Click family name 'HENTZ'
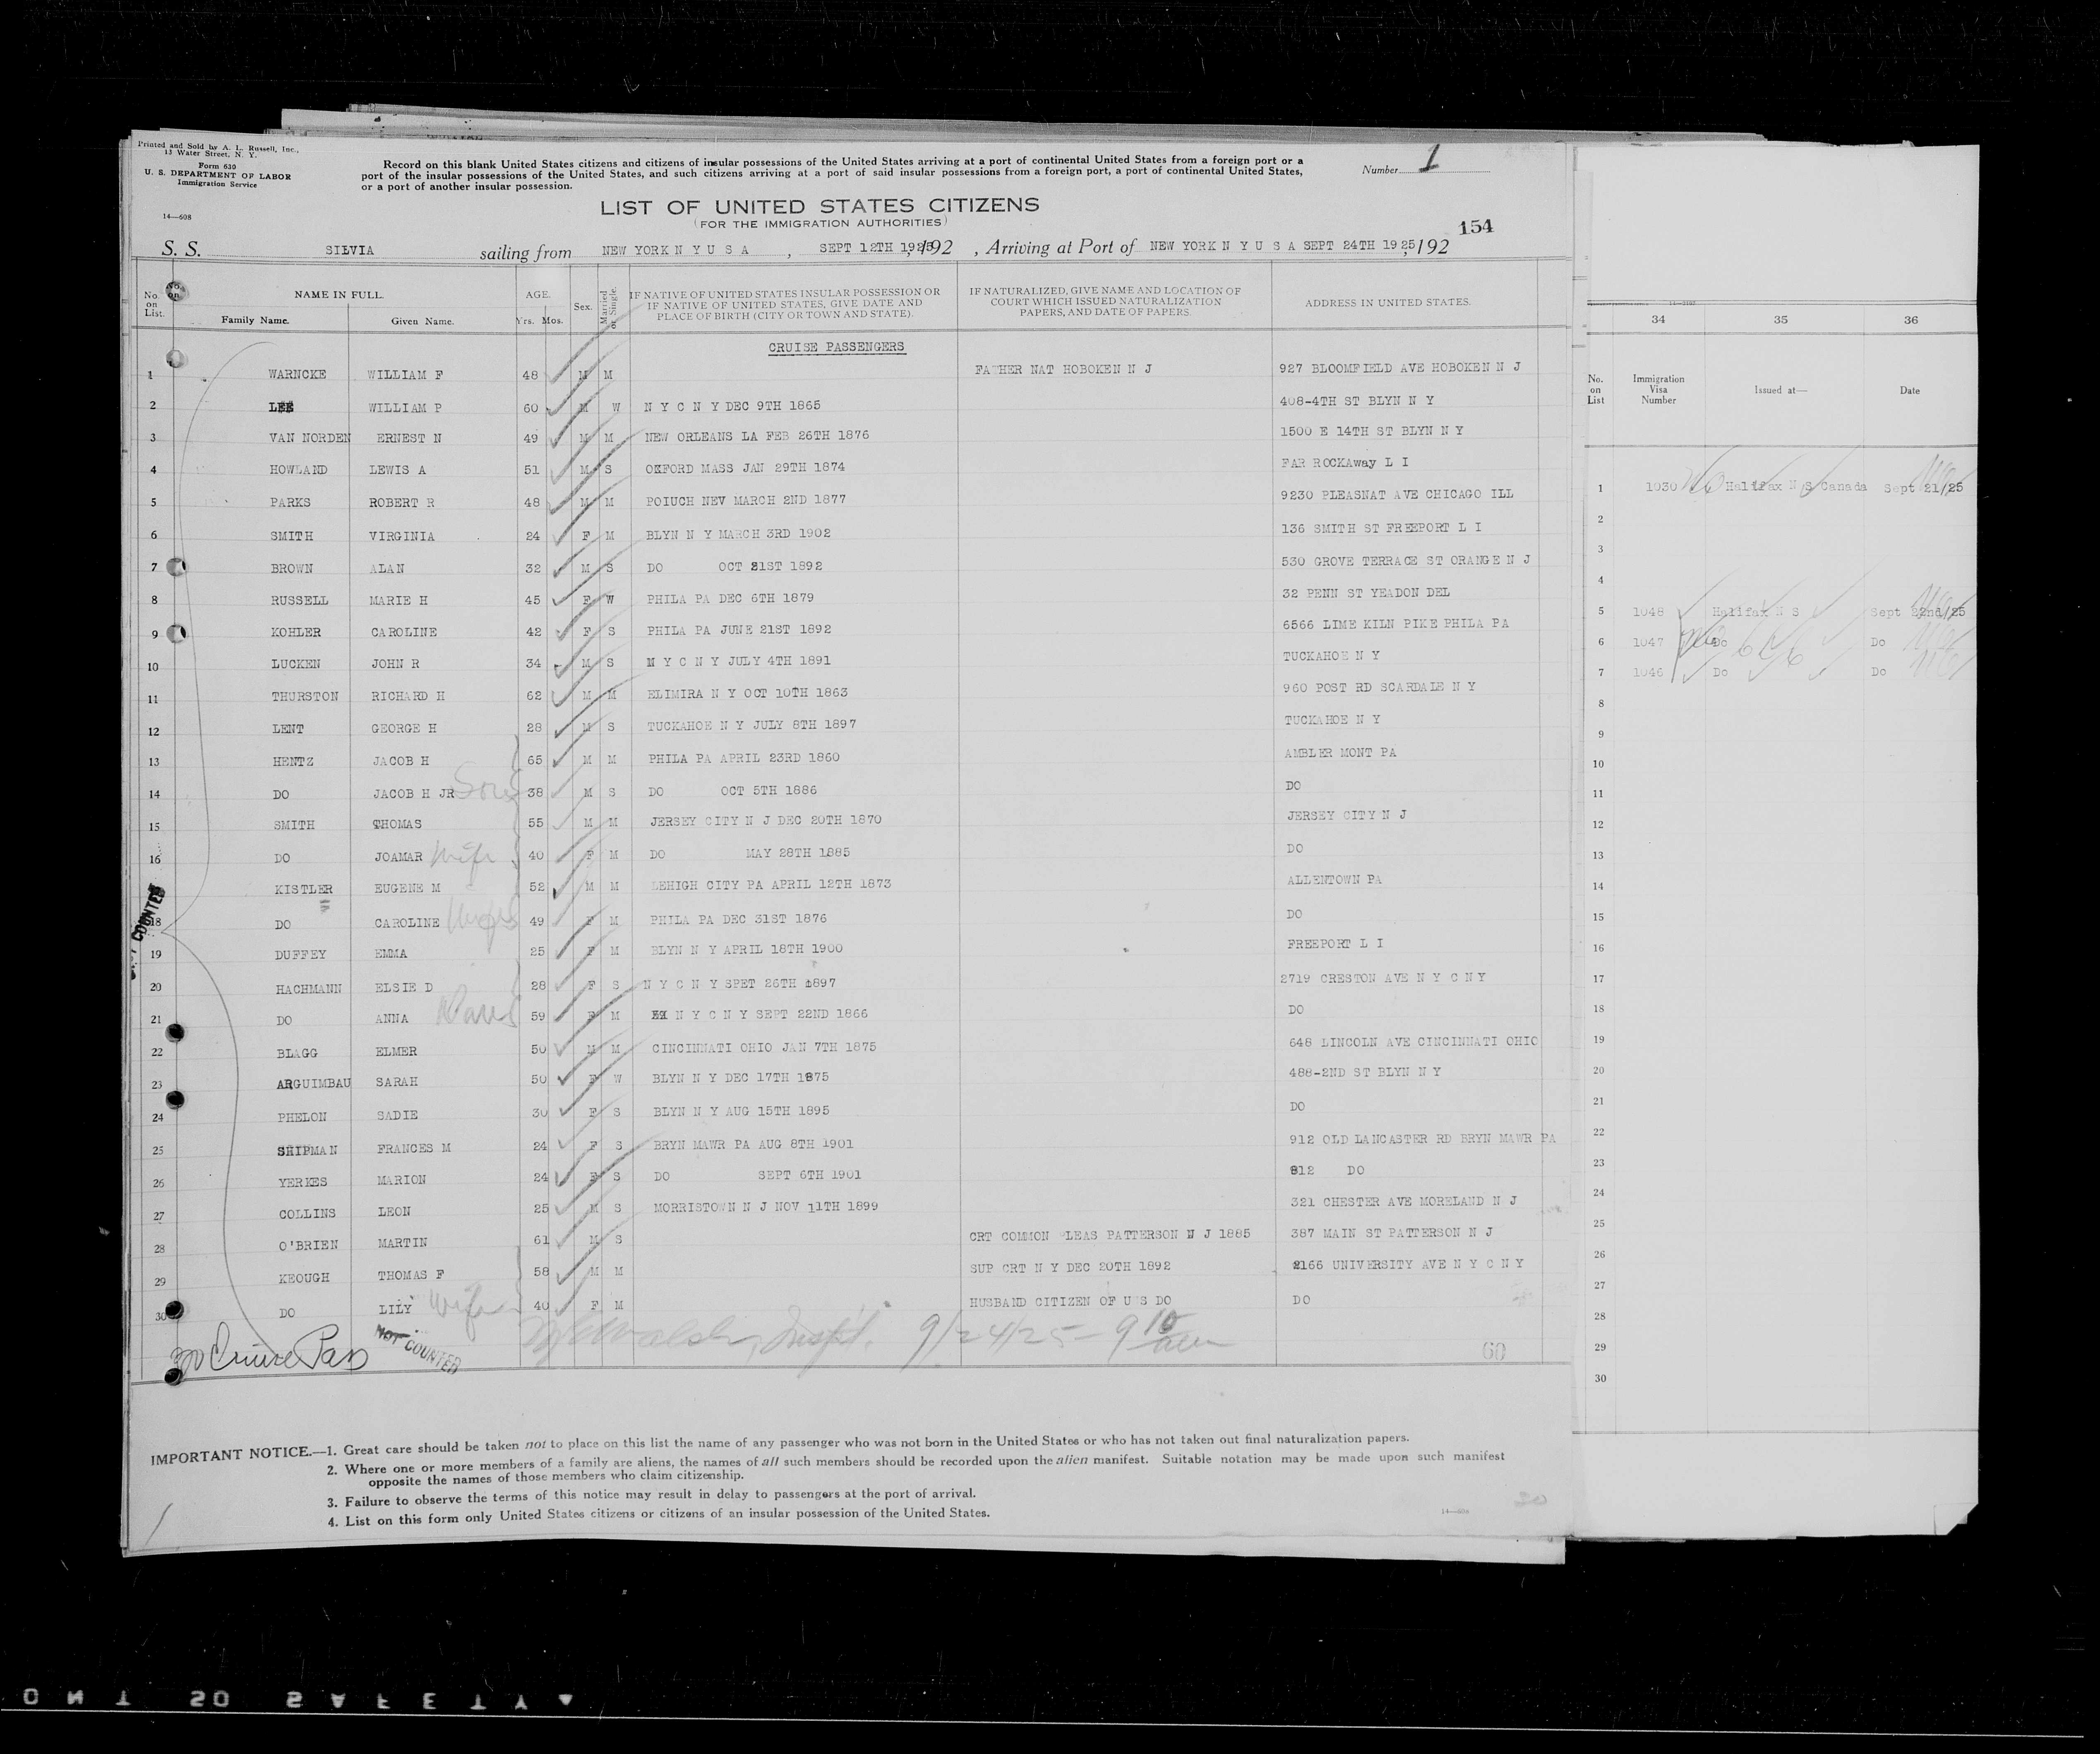Viewport: 2100px width, 1754px height. (293, 762)
